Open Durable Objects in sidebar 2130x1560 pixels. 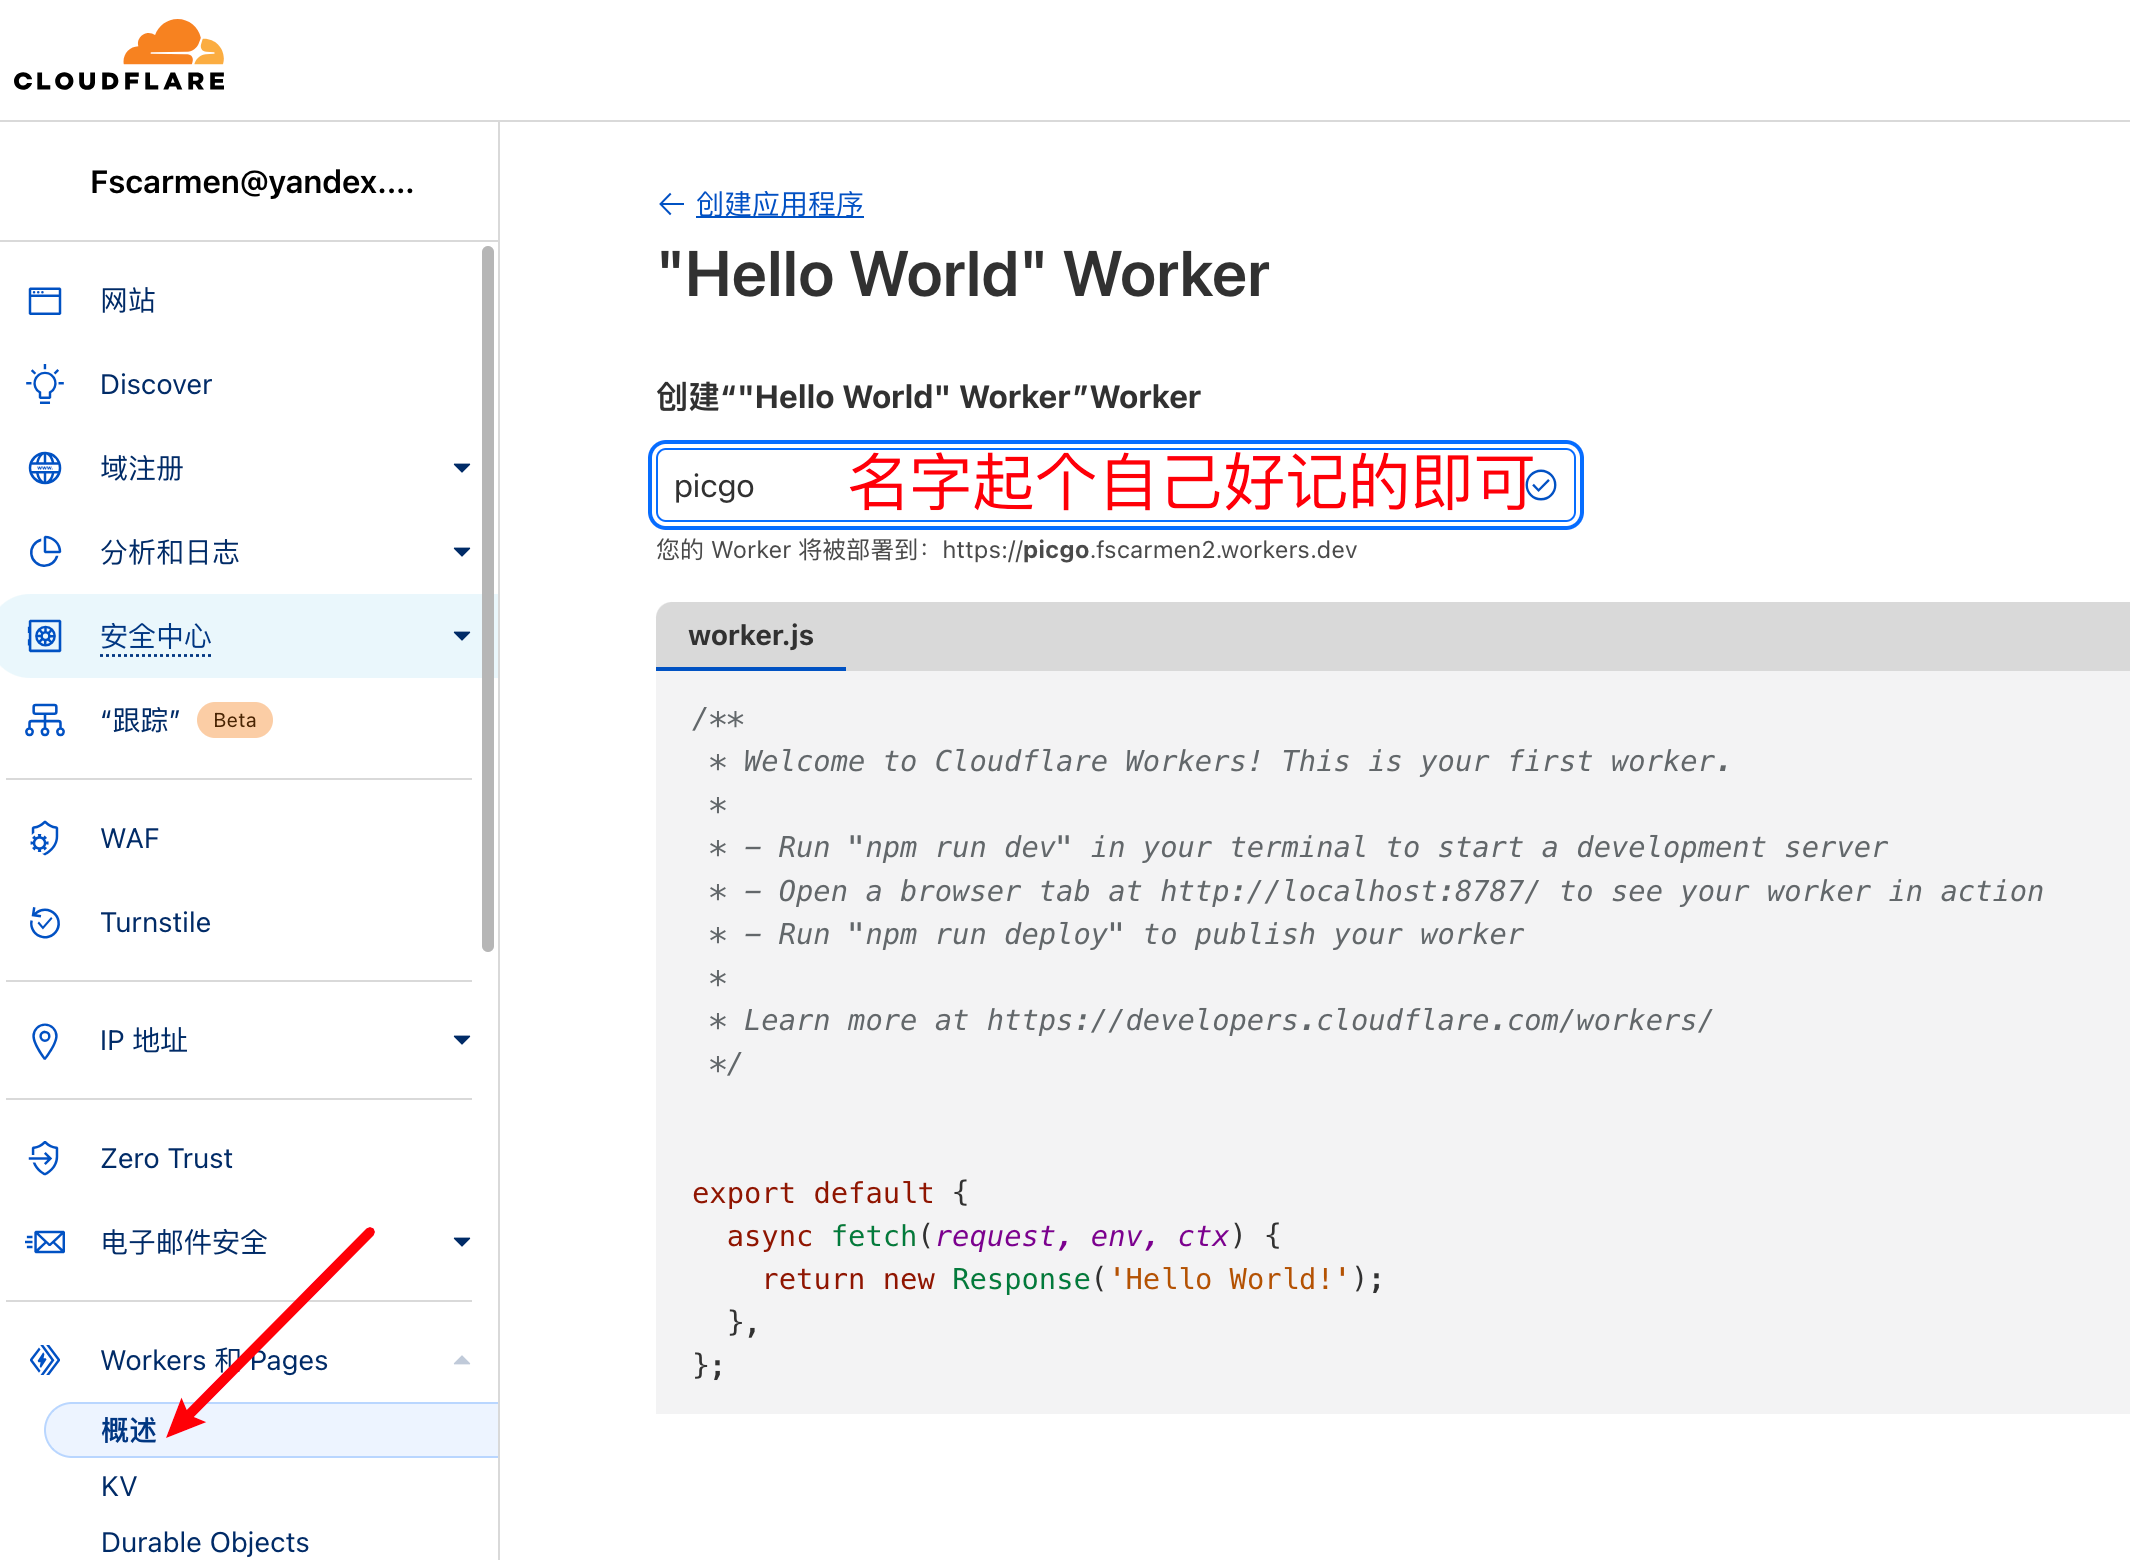tap(205, 1542)
